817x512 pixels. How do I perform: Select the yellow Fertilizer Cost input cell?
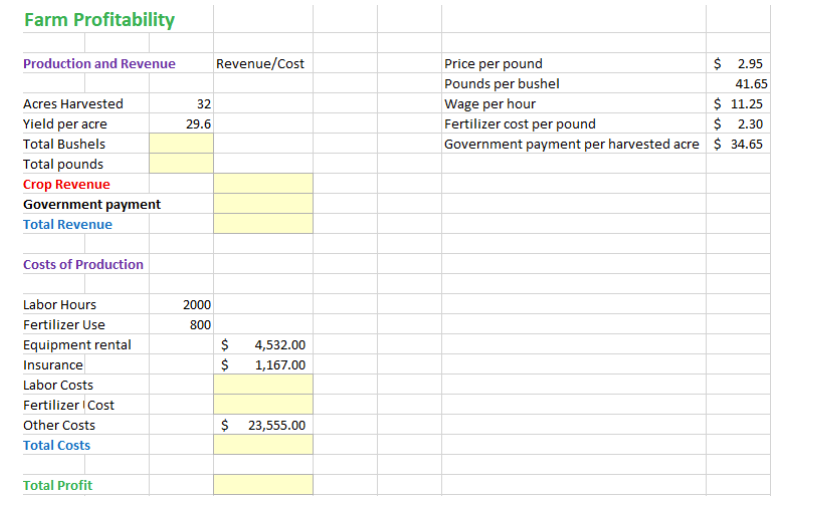(263, 405)
